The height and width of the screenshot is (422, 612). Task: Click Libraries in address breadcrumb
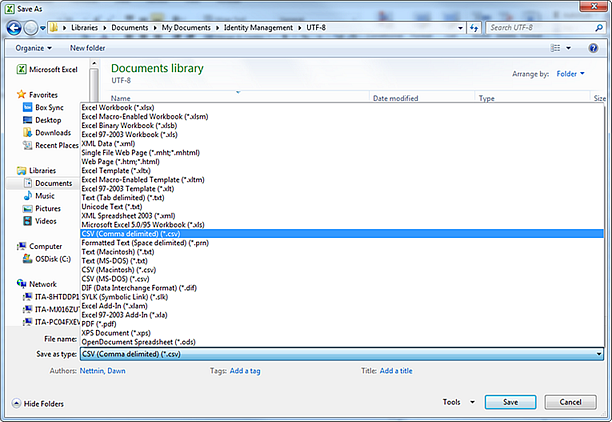(84, 28)
